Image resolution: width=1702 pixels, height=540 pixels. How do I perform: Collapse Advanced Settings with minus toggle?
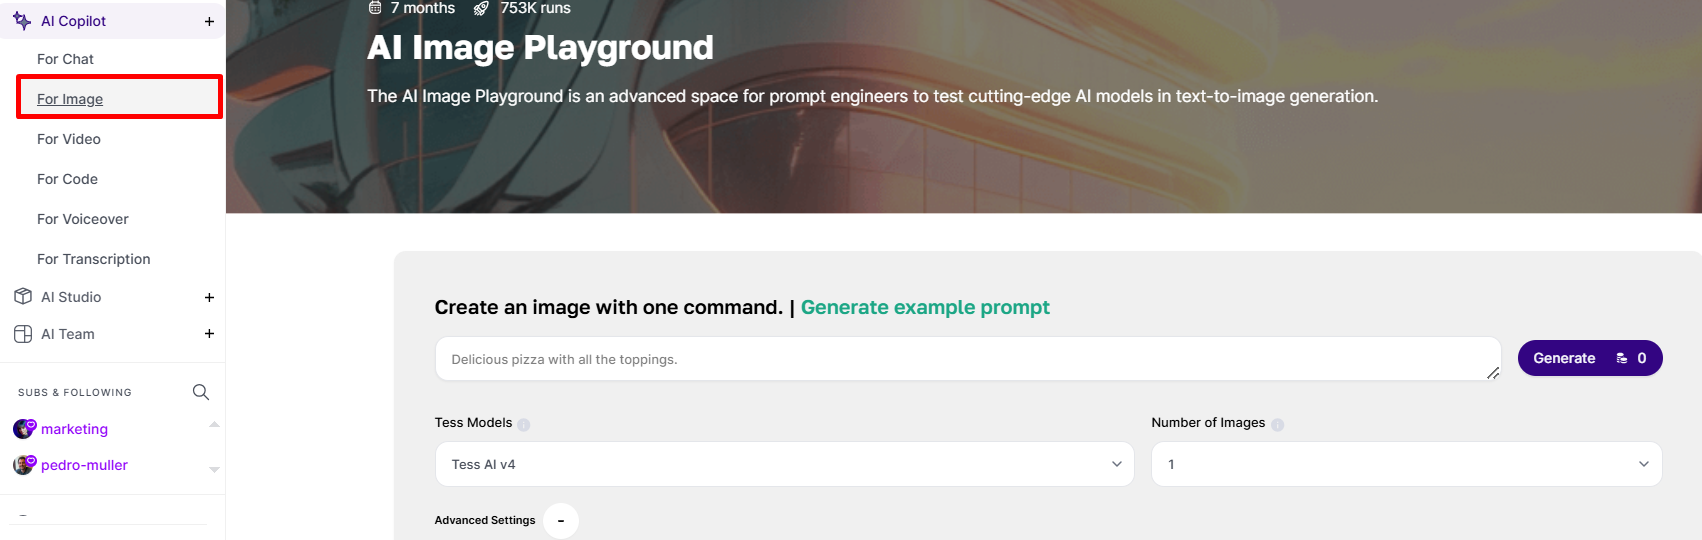pos(561,521)
